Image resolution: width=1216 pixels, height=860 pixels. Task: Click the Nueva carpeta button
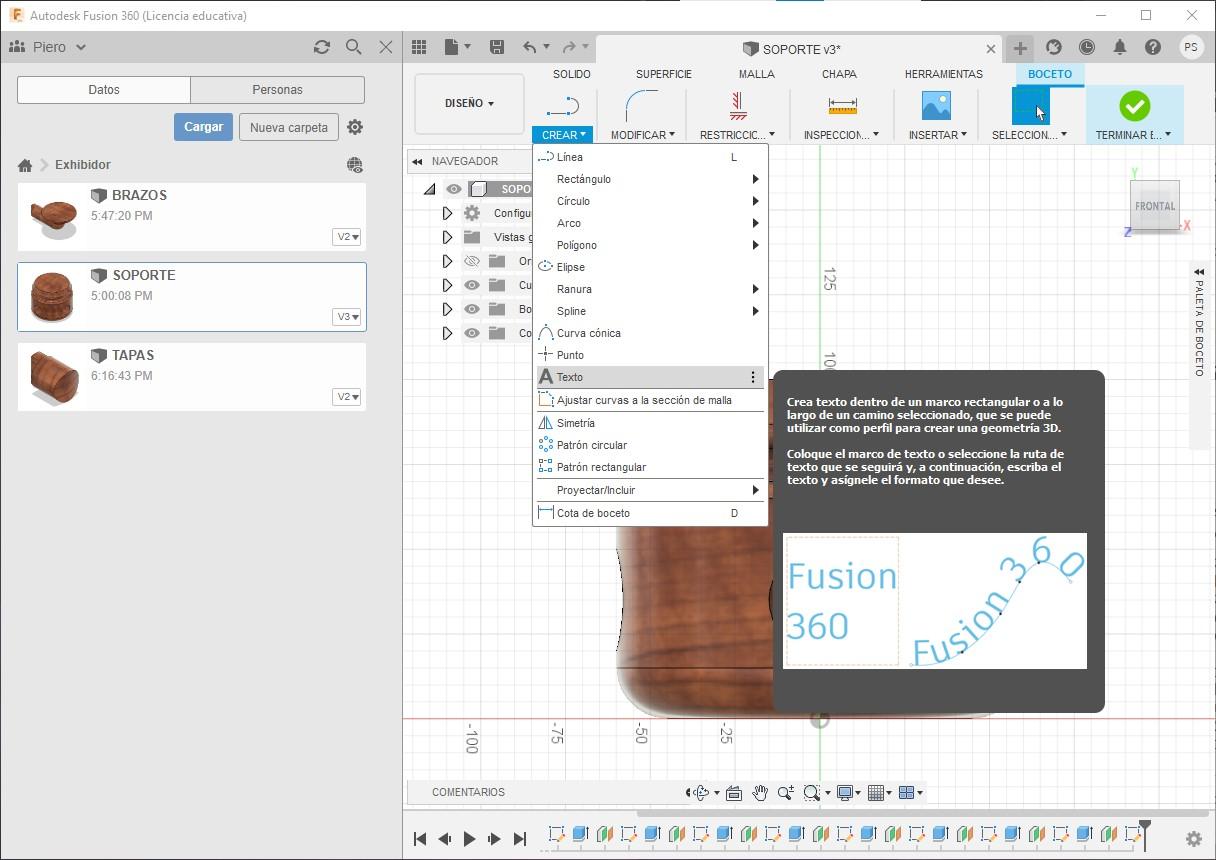289,127
